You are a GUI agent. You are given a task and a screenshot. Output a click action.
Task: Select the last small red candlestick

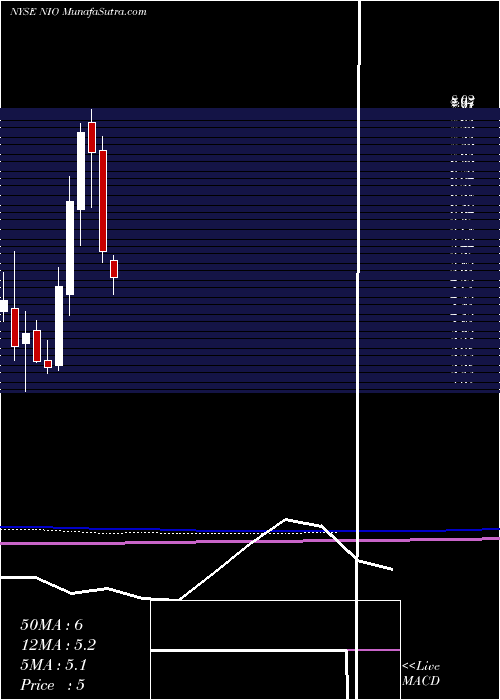click(114, 269)
